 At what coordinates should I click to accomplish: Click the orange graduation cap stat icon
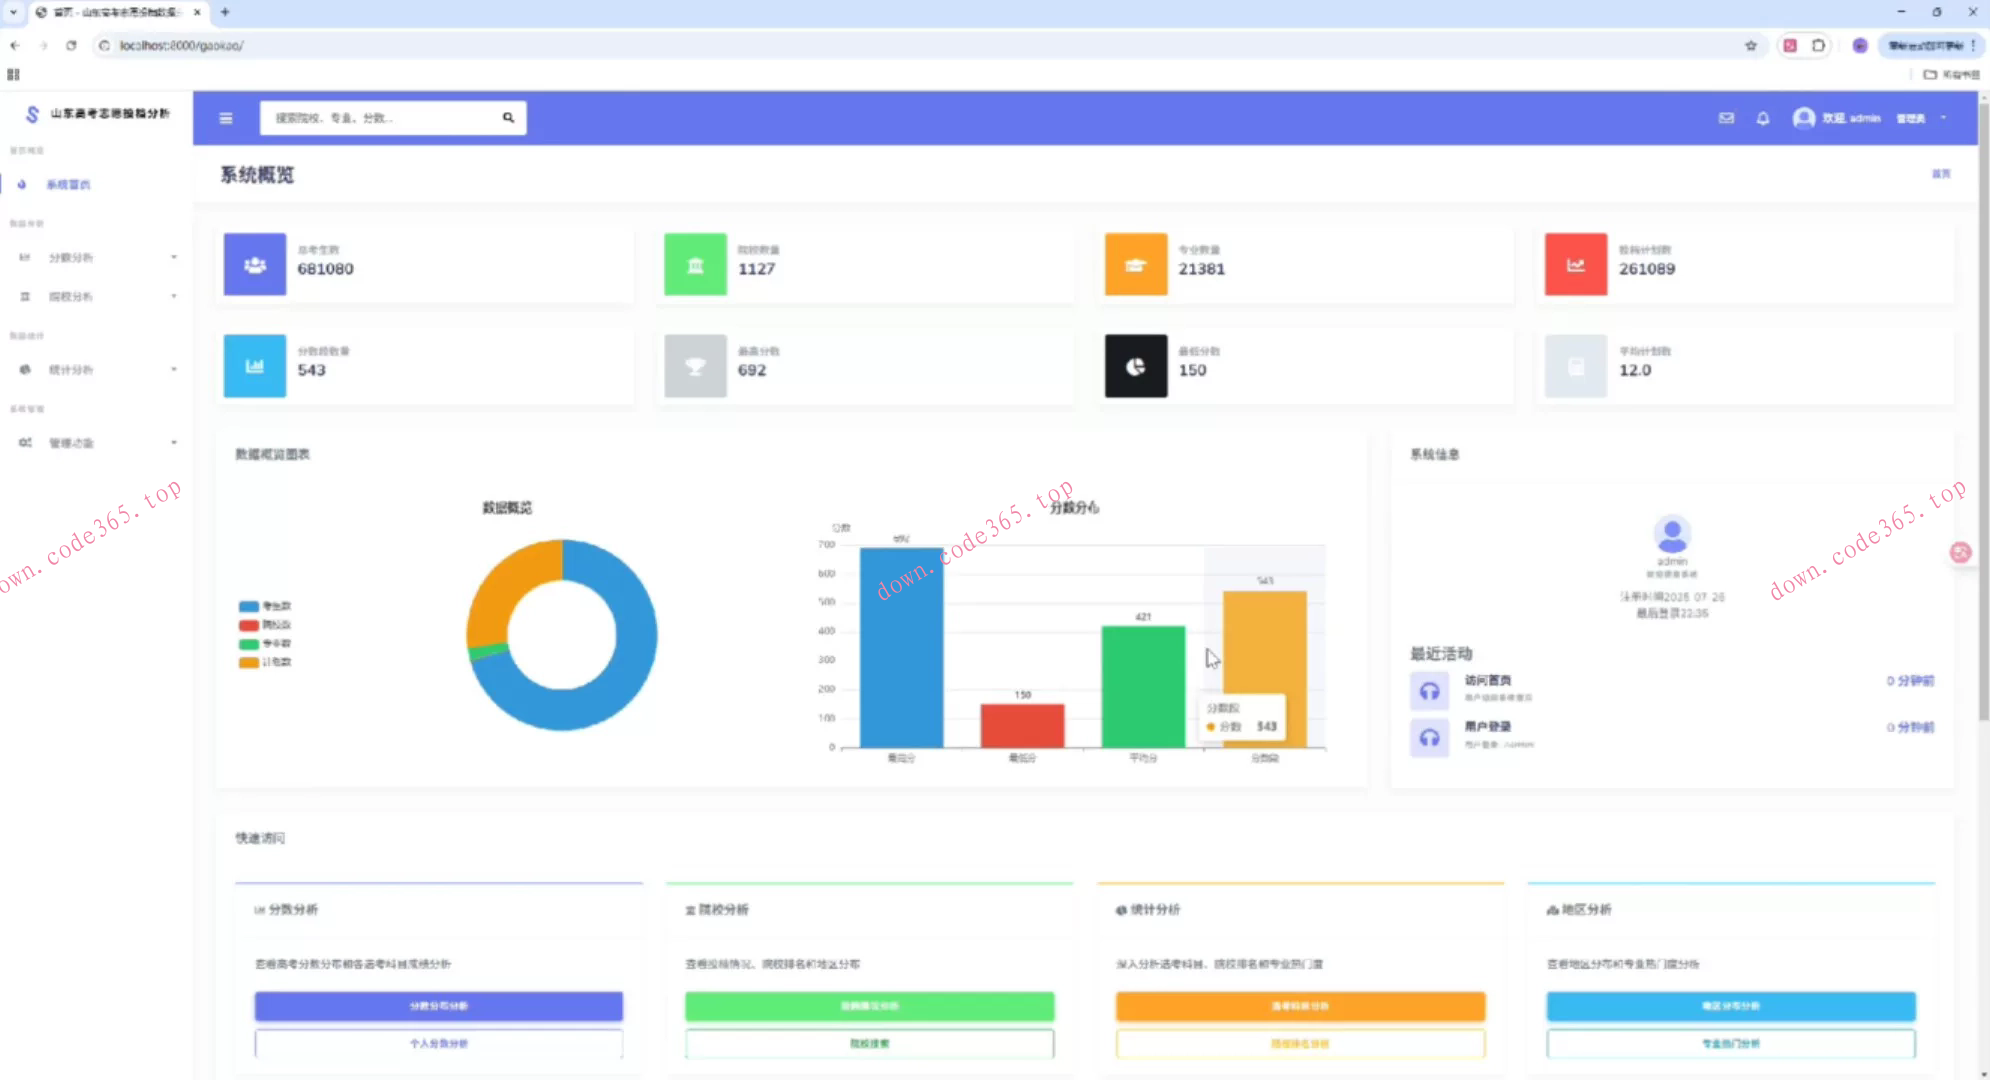(1135, 265)
